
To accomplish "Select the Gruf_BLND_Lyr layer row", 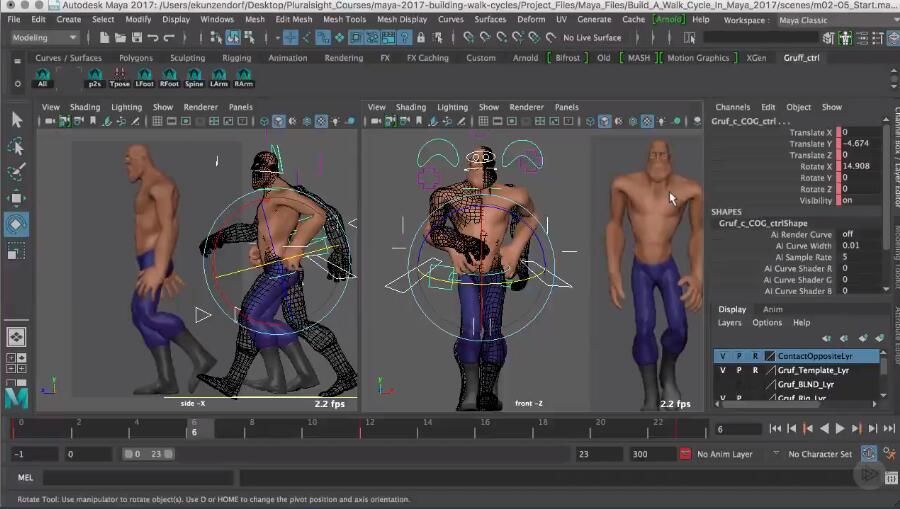I will (797, 384).
